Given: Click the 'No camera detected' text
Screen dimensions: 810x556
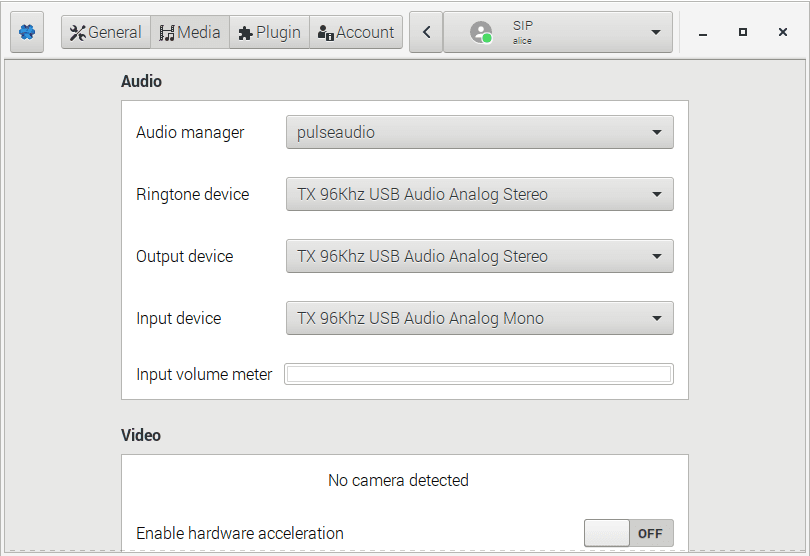Looking at the screenshot, I should point(398,481).
